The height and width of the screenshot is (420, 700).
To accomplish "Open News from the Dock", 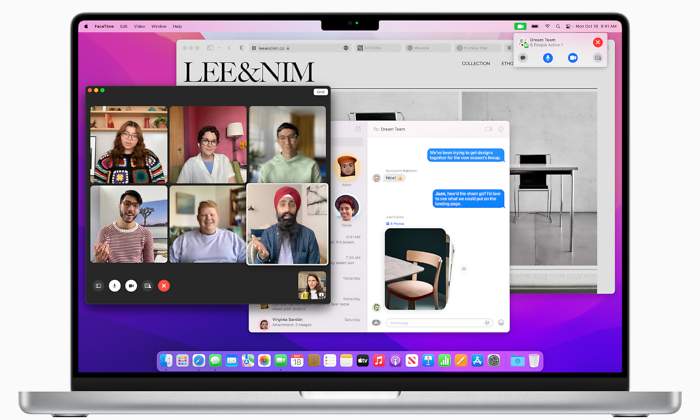I will click(412, 361).
